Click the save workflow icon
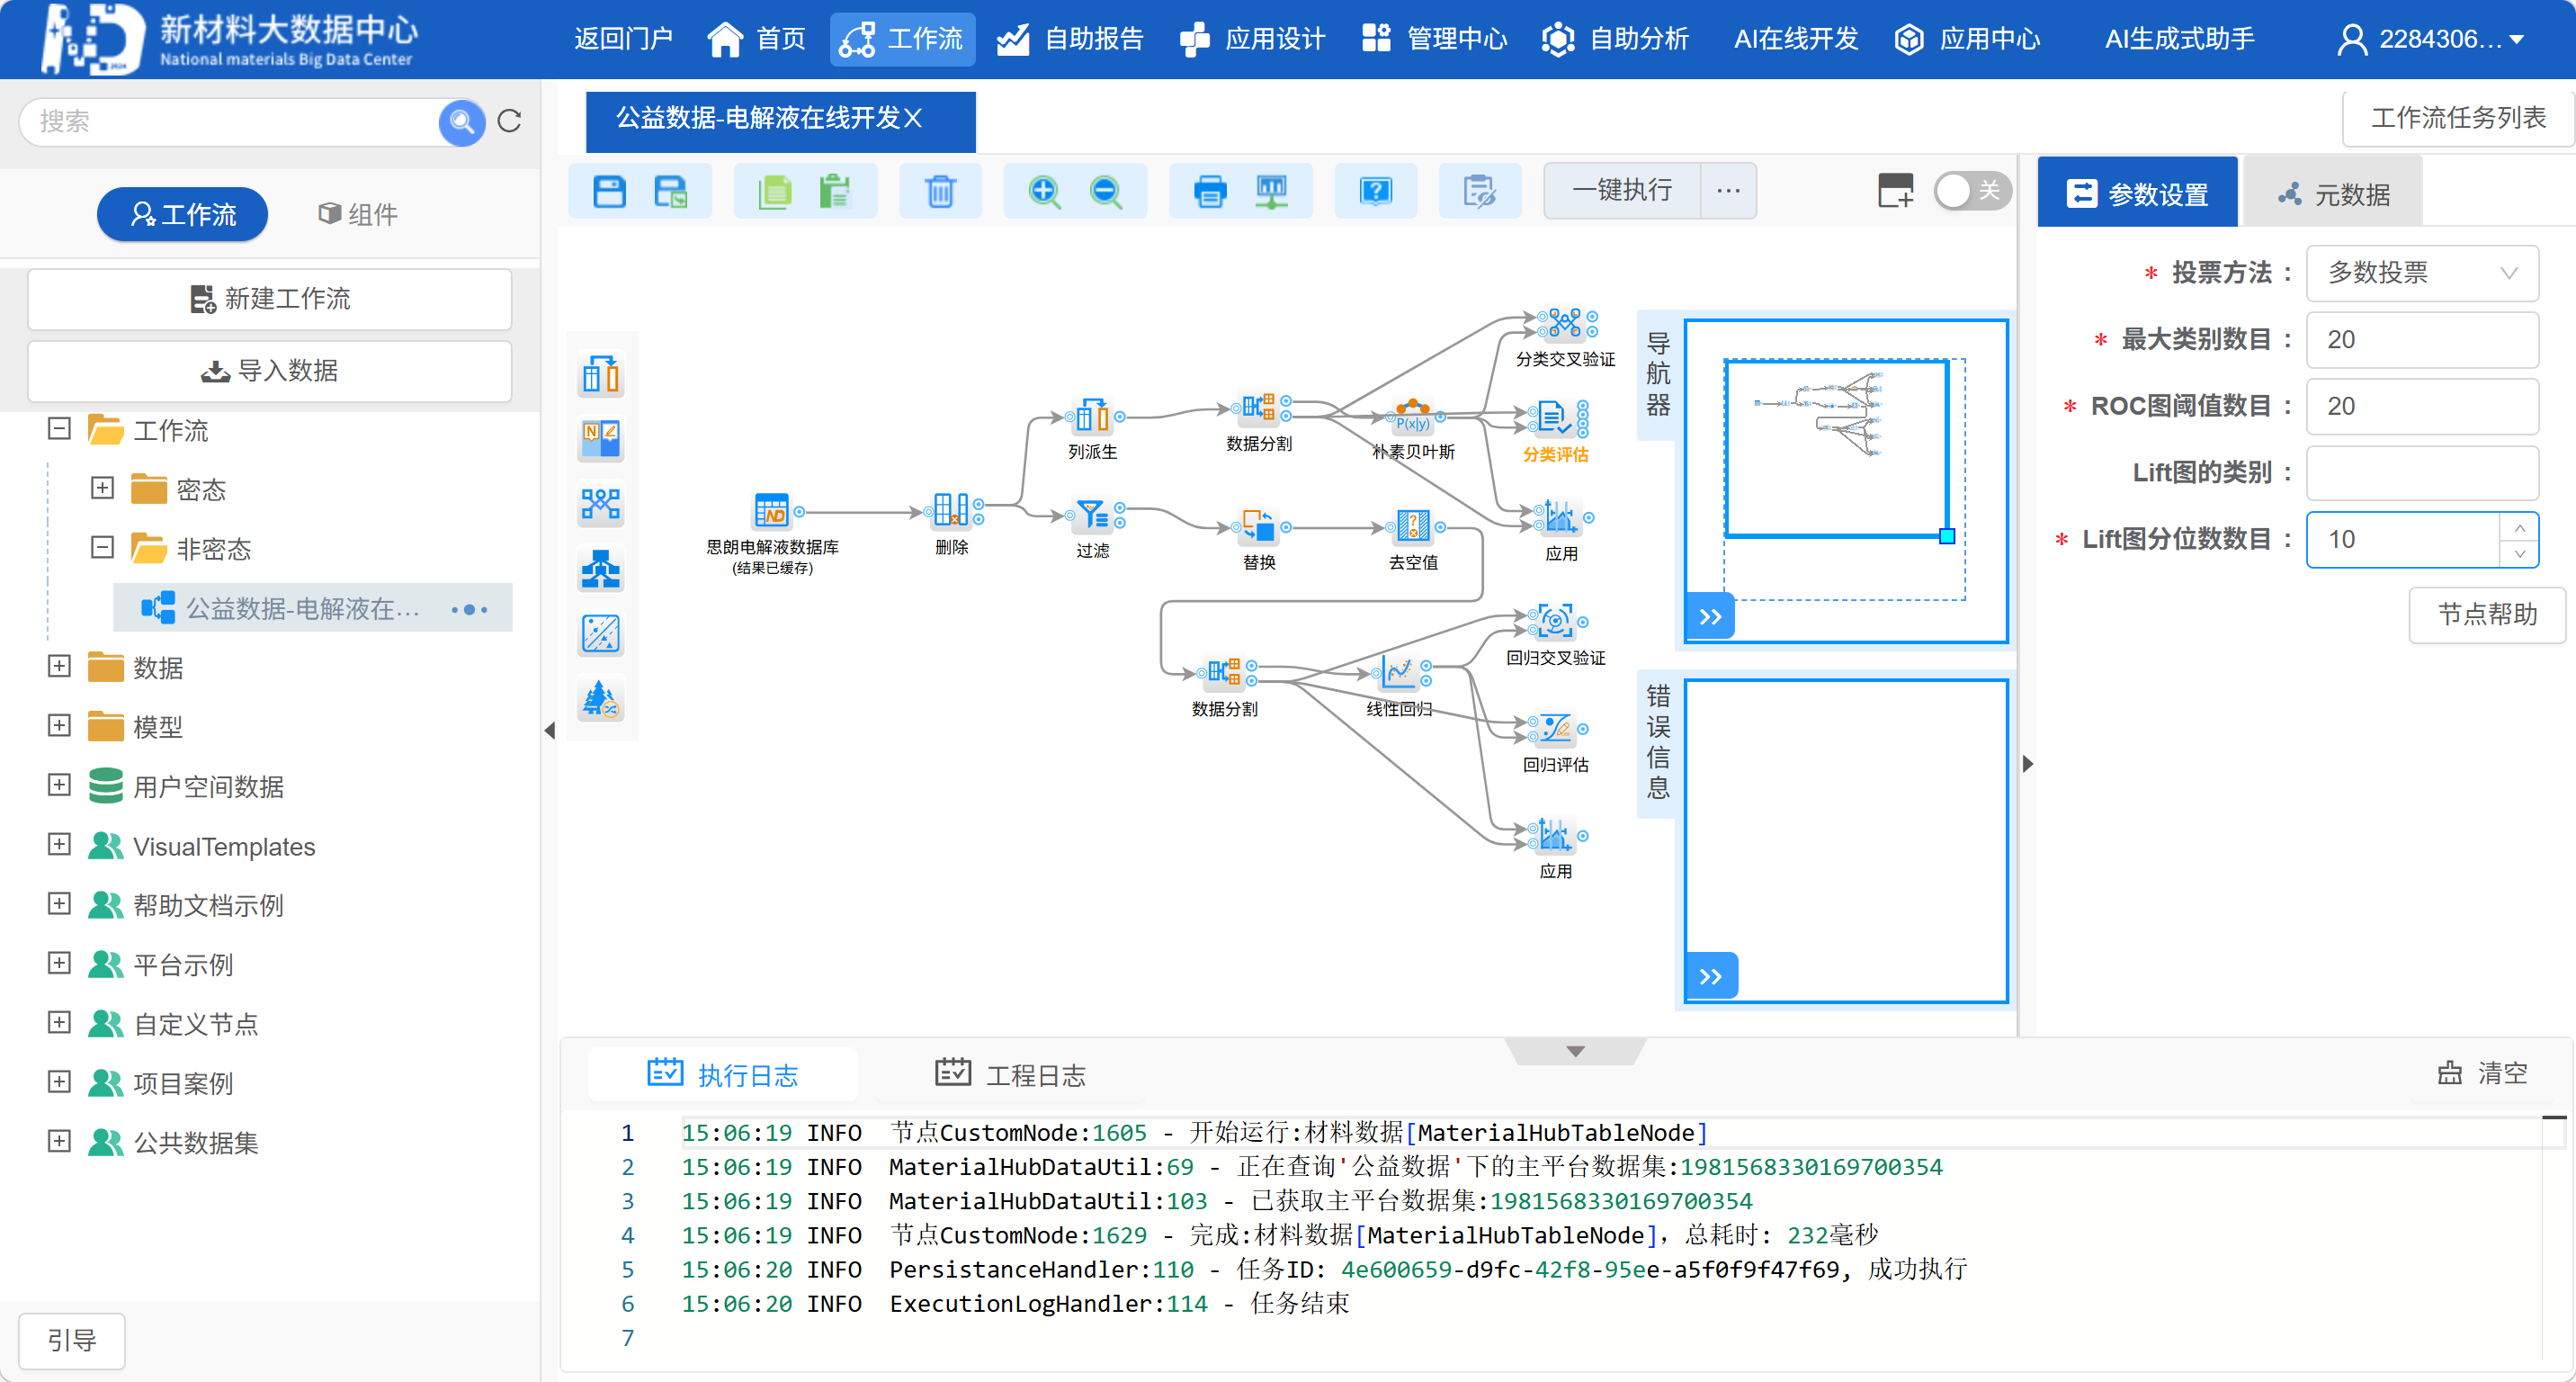The image size is (2576, 1382). point(609,190)
